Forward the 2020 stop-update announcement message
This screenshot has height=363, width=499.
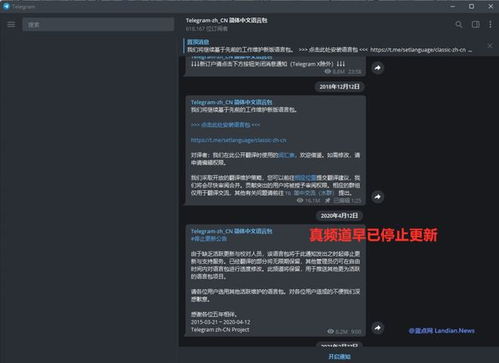tap(377, 328)
